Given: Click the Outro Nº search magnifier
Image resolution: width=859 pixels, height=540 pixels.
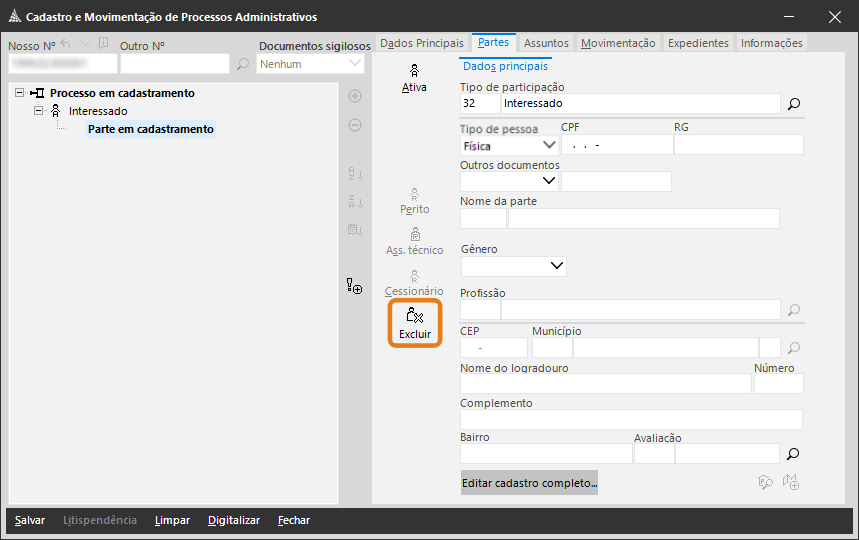Looking at the screenshot, I should click(242, 64).
